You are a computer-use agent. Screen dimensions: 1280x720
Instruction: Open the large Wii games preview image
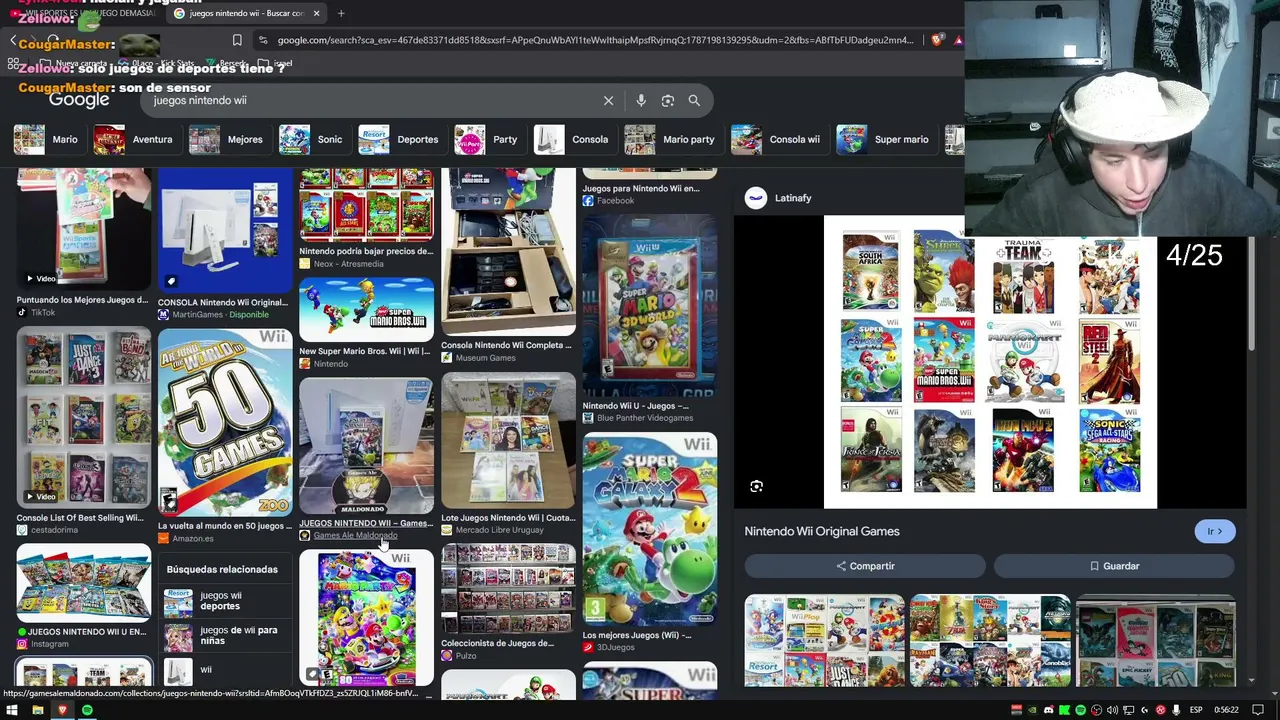990,362
